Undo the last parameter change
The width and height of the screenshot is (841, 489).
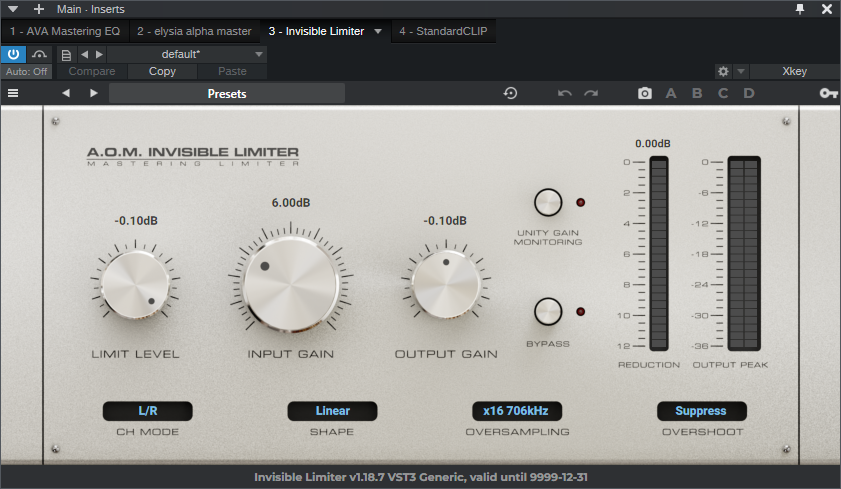point(564,93)
